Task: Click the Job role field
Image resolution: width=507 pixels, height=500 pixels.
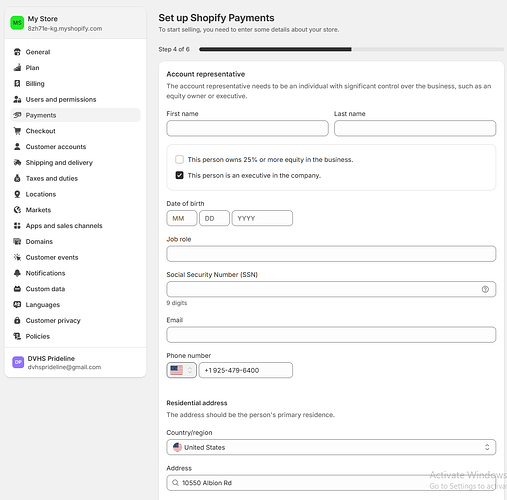Action: point(331,254)
